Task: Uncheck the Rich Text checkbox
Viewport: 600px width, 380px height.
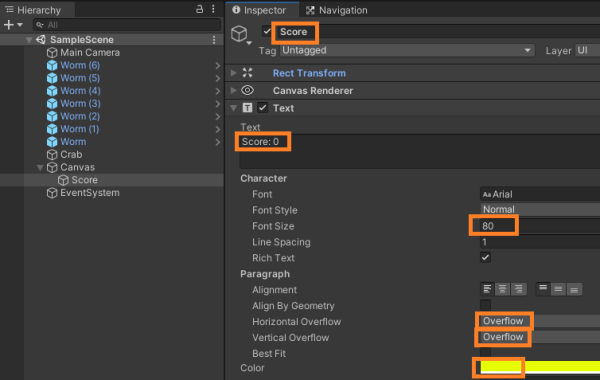Action: 485,258
